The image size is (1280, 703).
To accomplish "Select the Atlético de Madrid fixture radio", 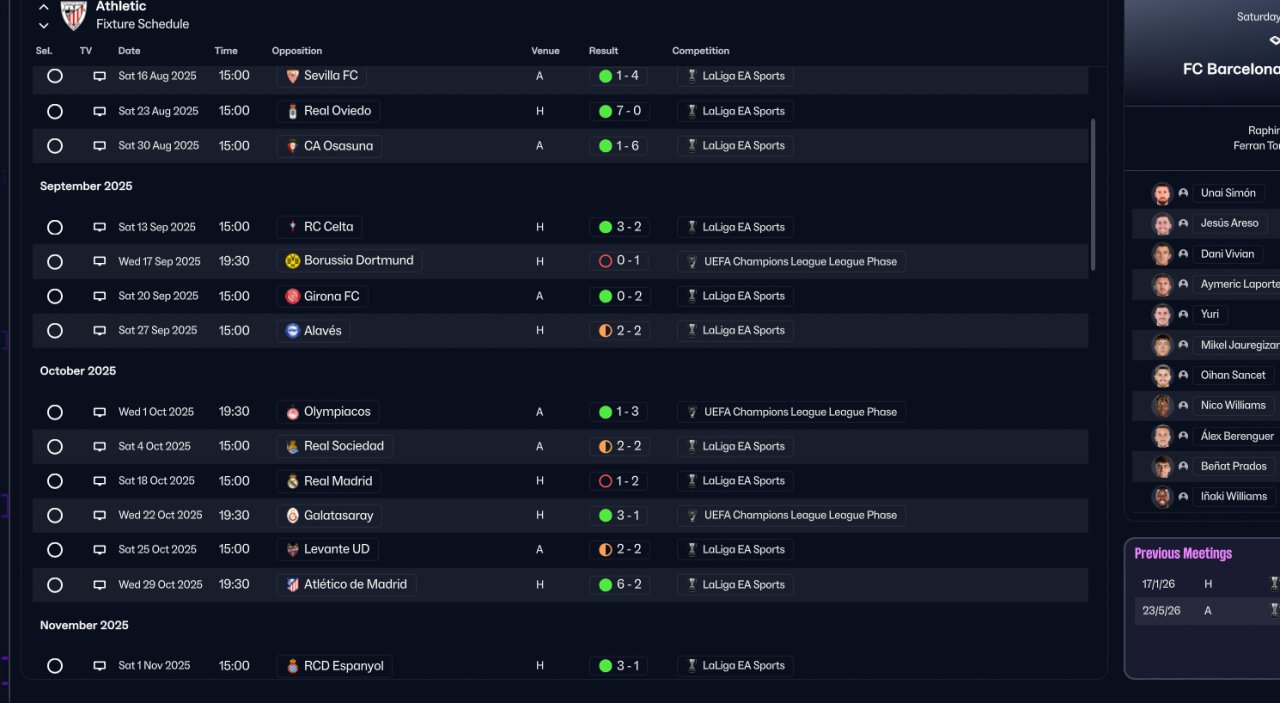I will pos(55,585).
